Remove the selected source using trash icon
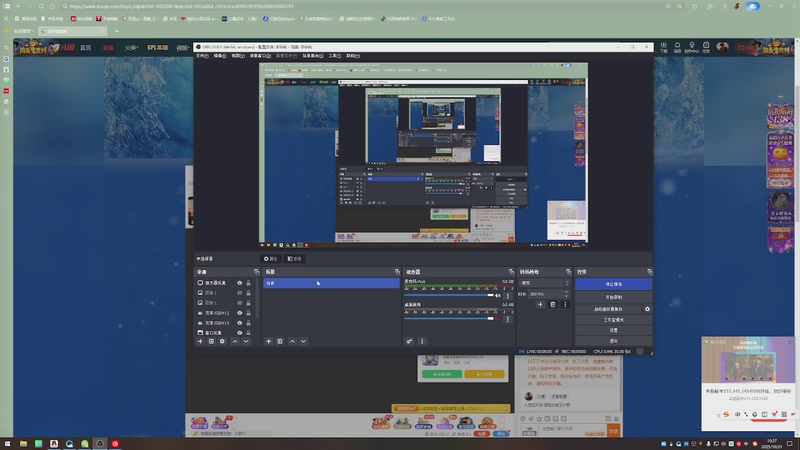Image resolution: width=800 pixels, height=450 pixels. tap(211, 341)
